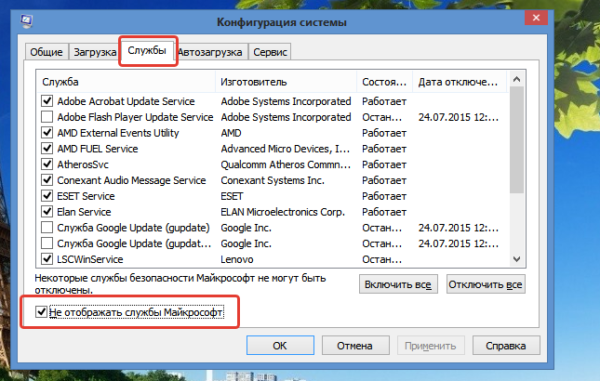Click the ELAN Microelectronics Corp. cell
Viewport: 600px width, 381px height.
tap(282, 212)
